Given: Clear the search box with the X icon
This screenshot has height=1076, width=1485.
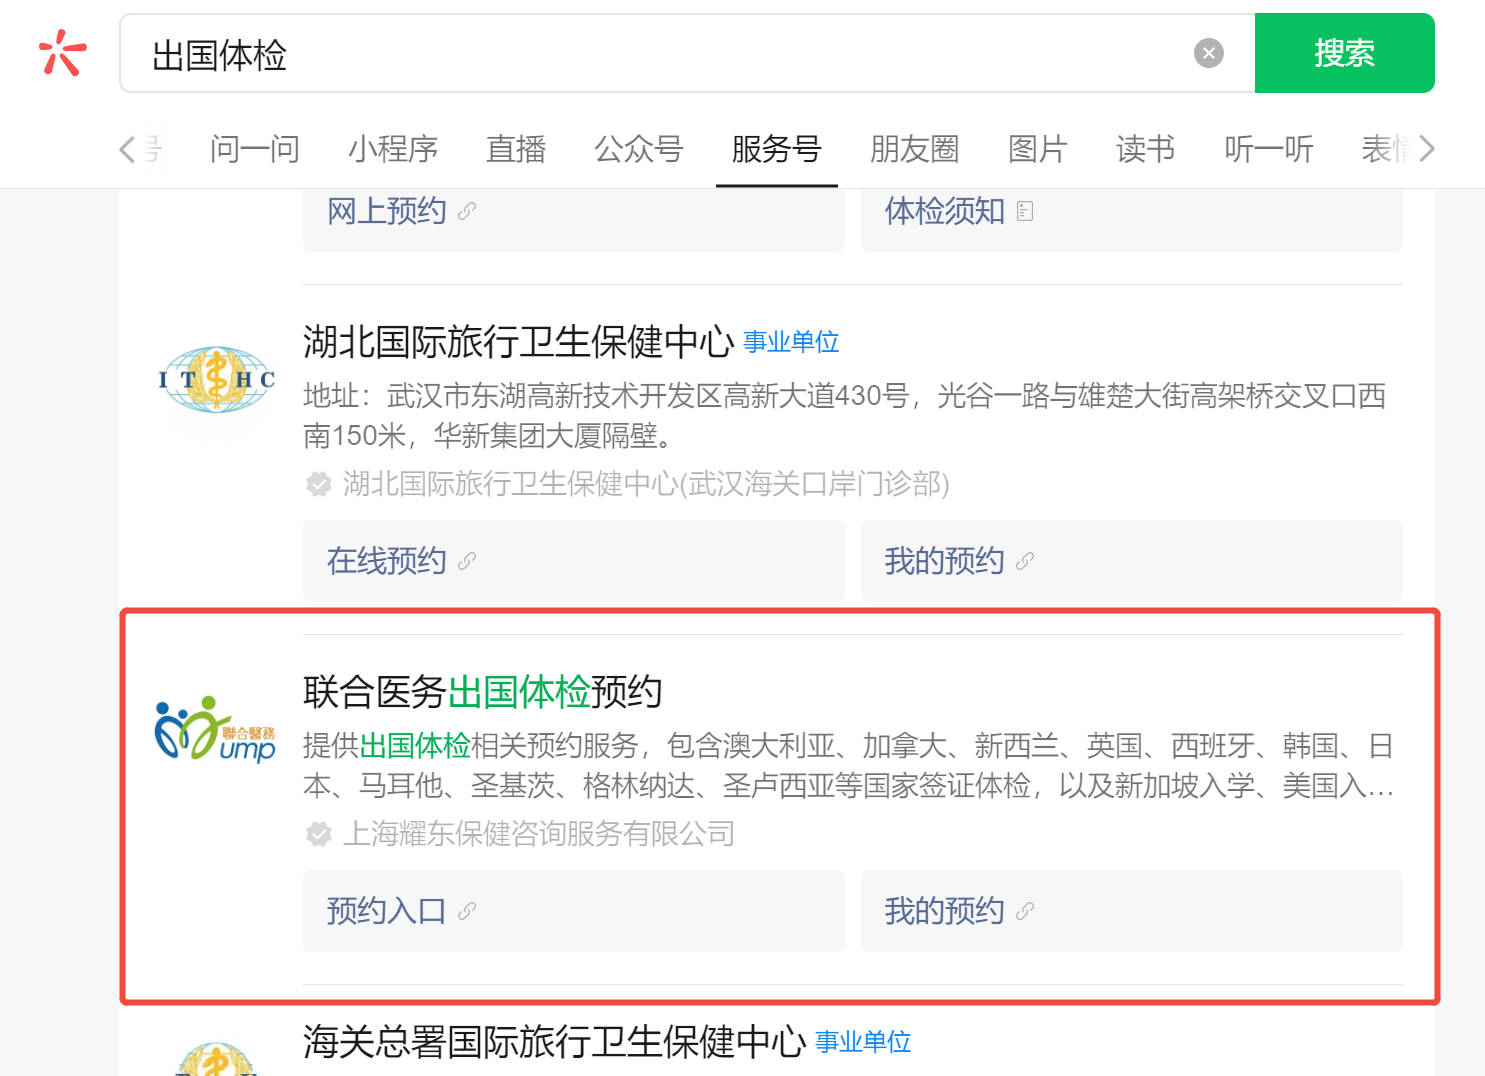Looking at the screenshot, I should click(1209, 53).
